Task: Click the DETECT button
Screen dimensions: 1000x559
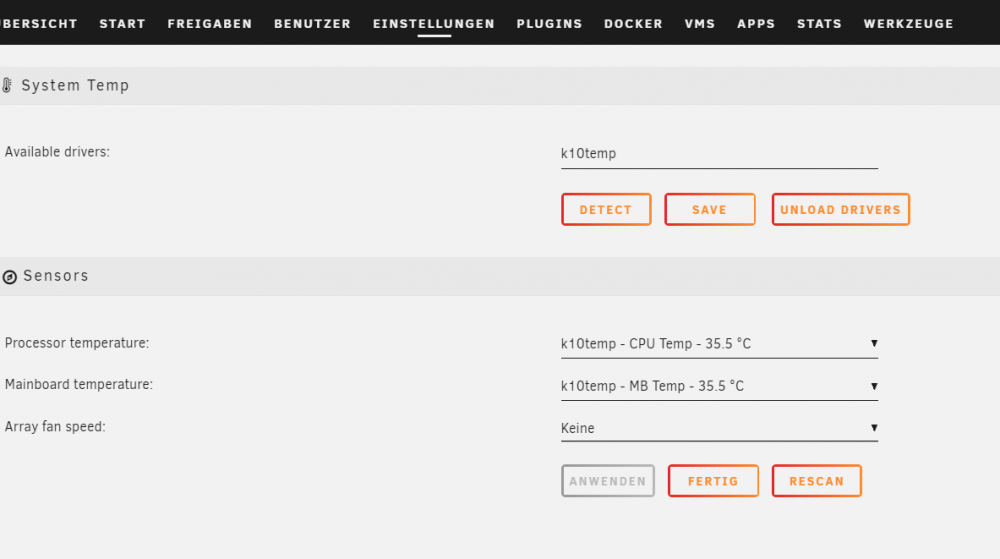Action: [x=606, y=210]
